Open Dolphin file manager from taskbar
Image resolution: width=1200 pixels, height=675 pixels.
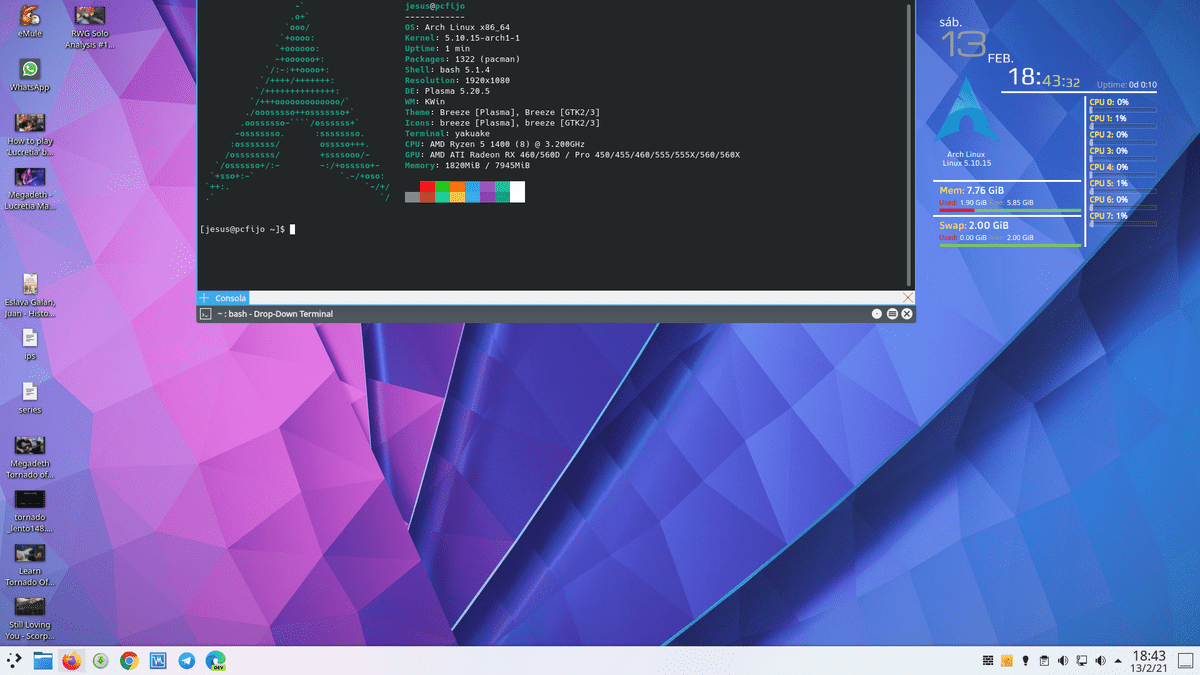[43, 660]
